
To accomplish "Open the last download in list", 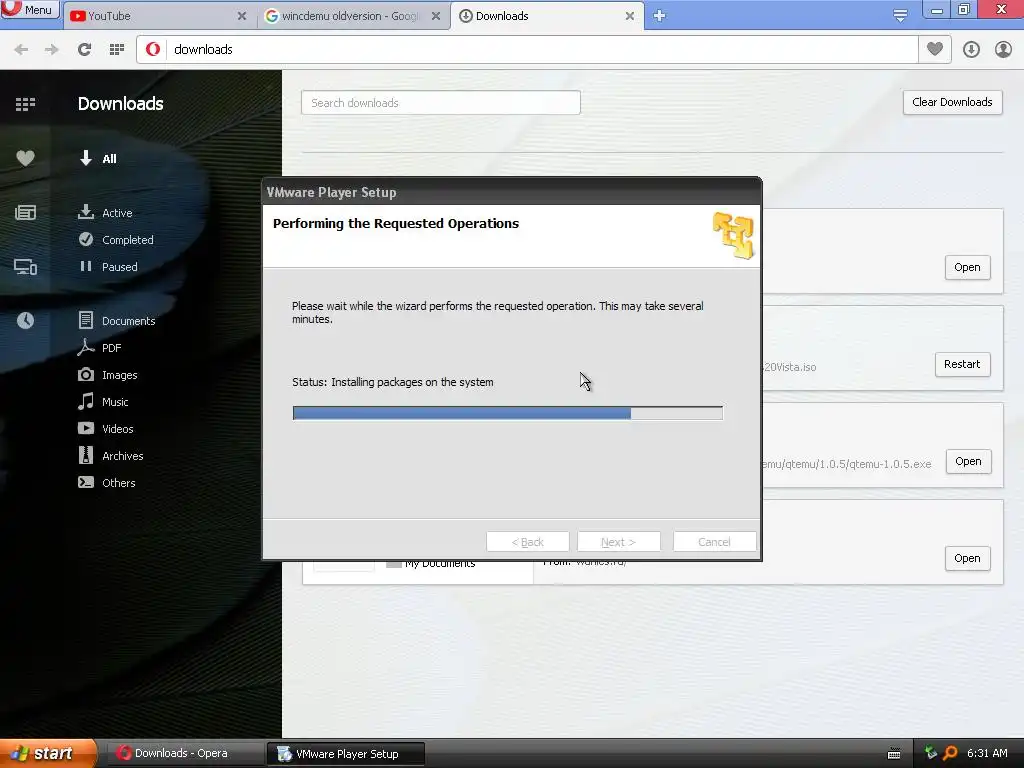I will click(967, 558).
